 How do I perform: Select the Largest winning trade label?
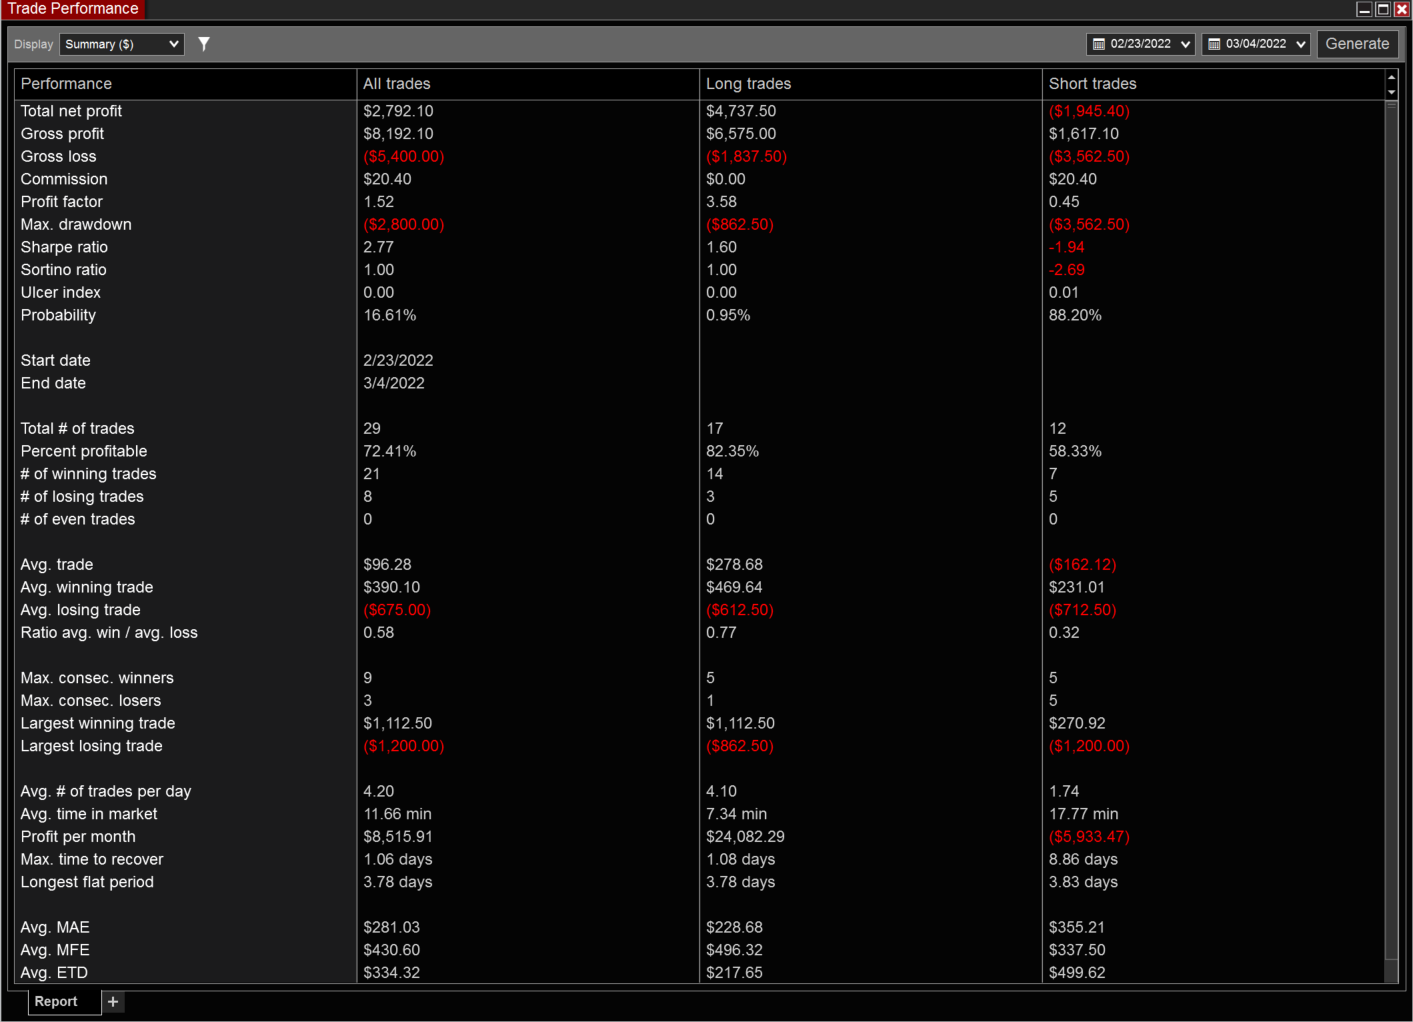[x=98, y=723]
